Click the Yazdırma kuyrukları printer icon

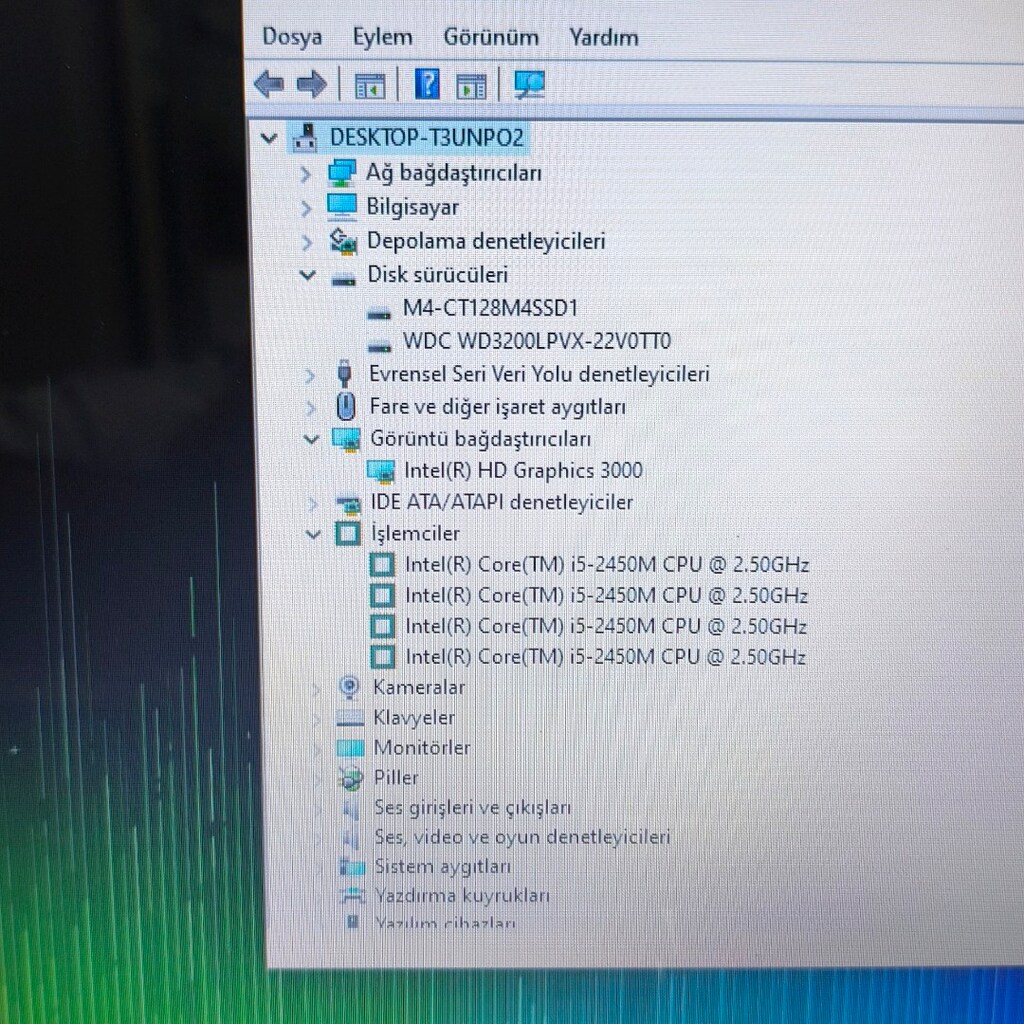(x=353, y=895)
